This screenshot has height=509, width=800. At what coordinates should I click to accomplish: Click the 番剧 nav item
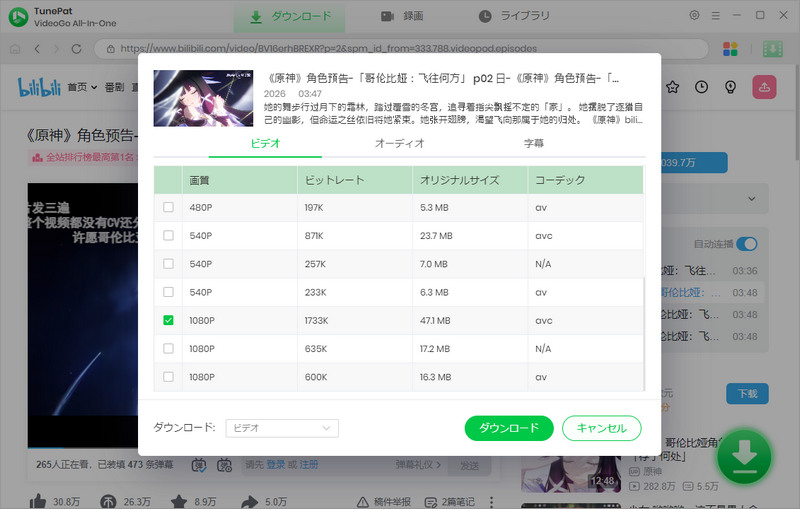point(114,87)
